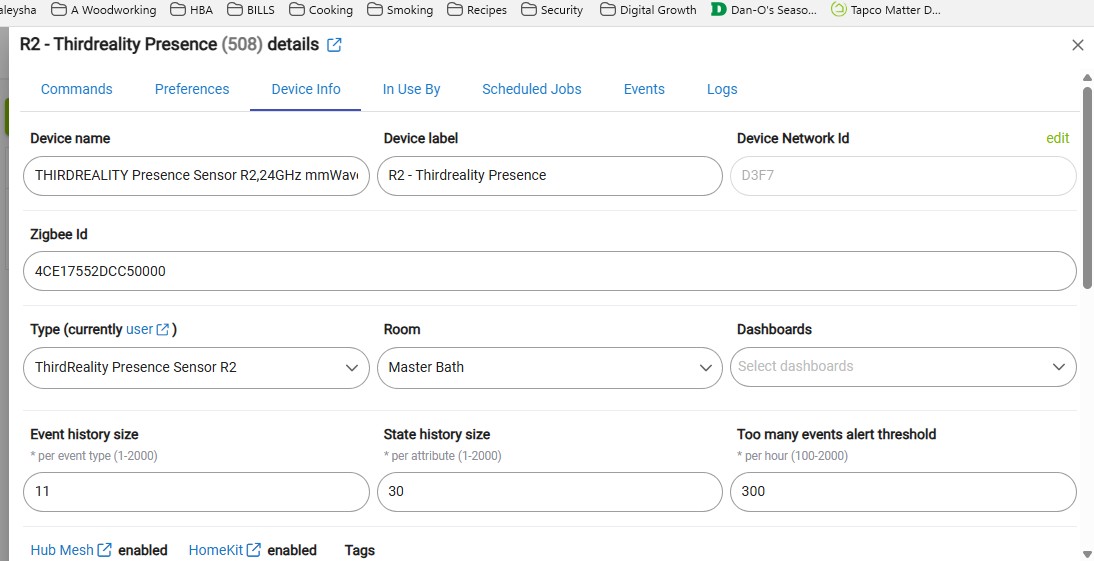Click the HomeKit external link icon
Image resolution: width=1094 pixels, height=561 pixels.
[254, 550]
